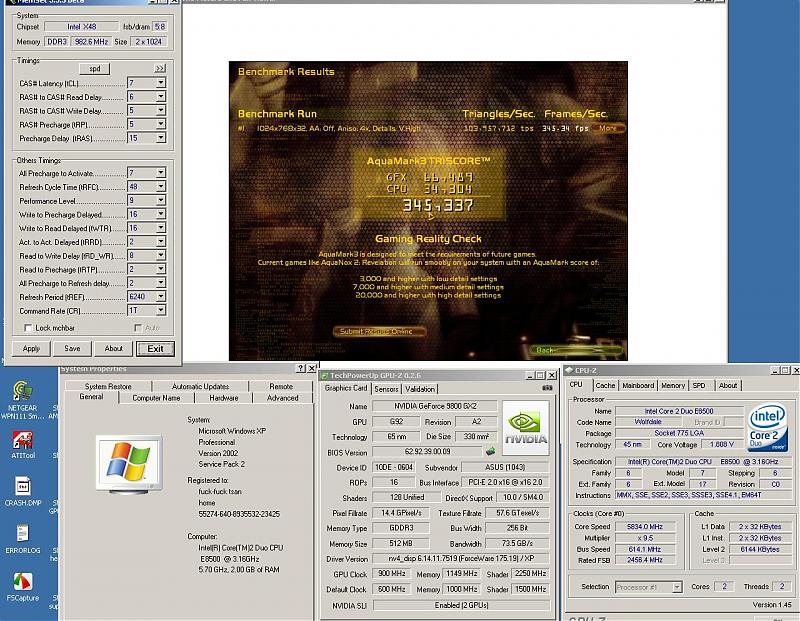Click the AquaMark3 total score 345,337
The image size is (800, 621).
(x=438, y=206)
